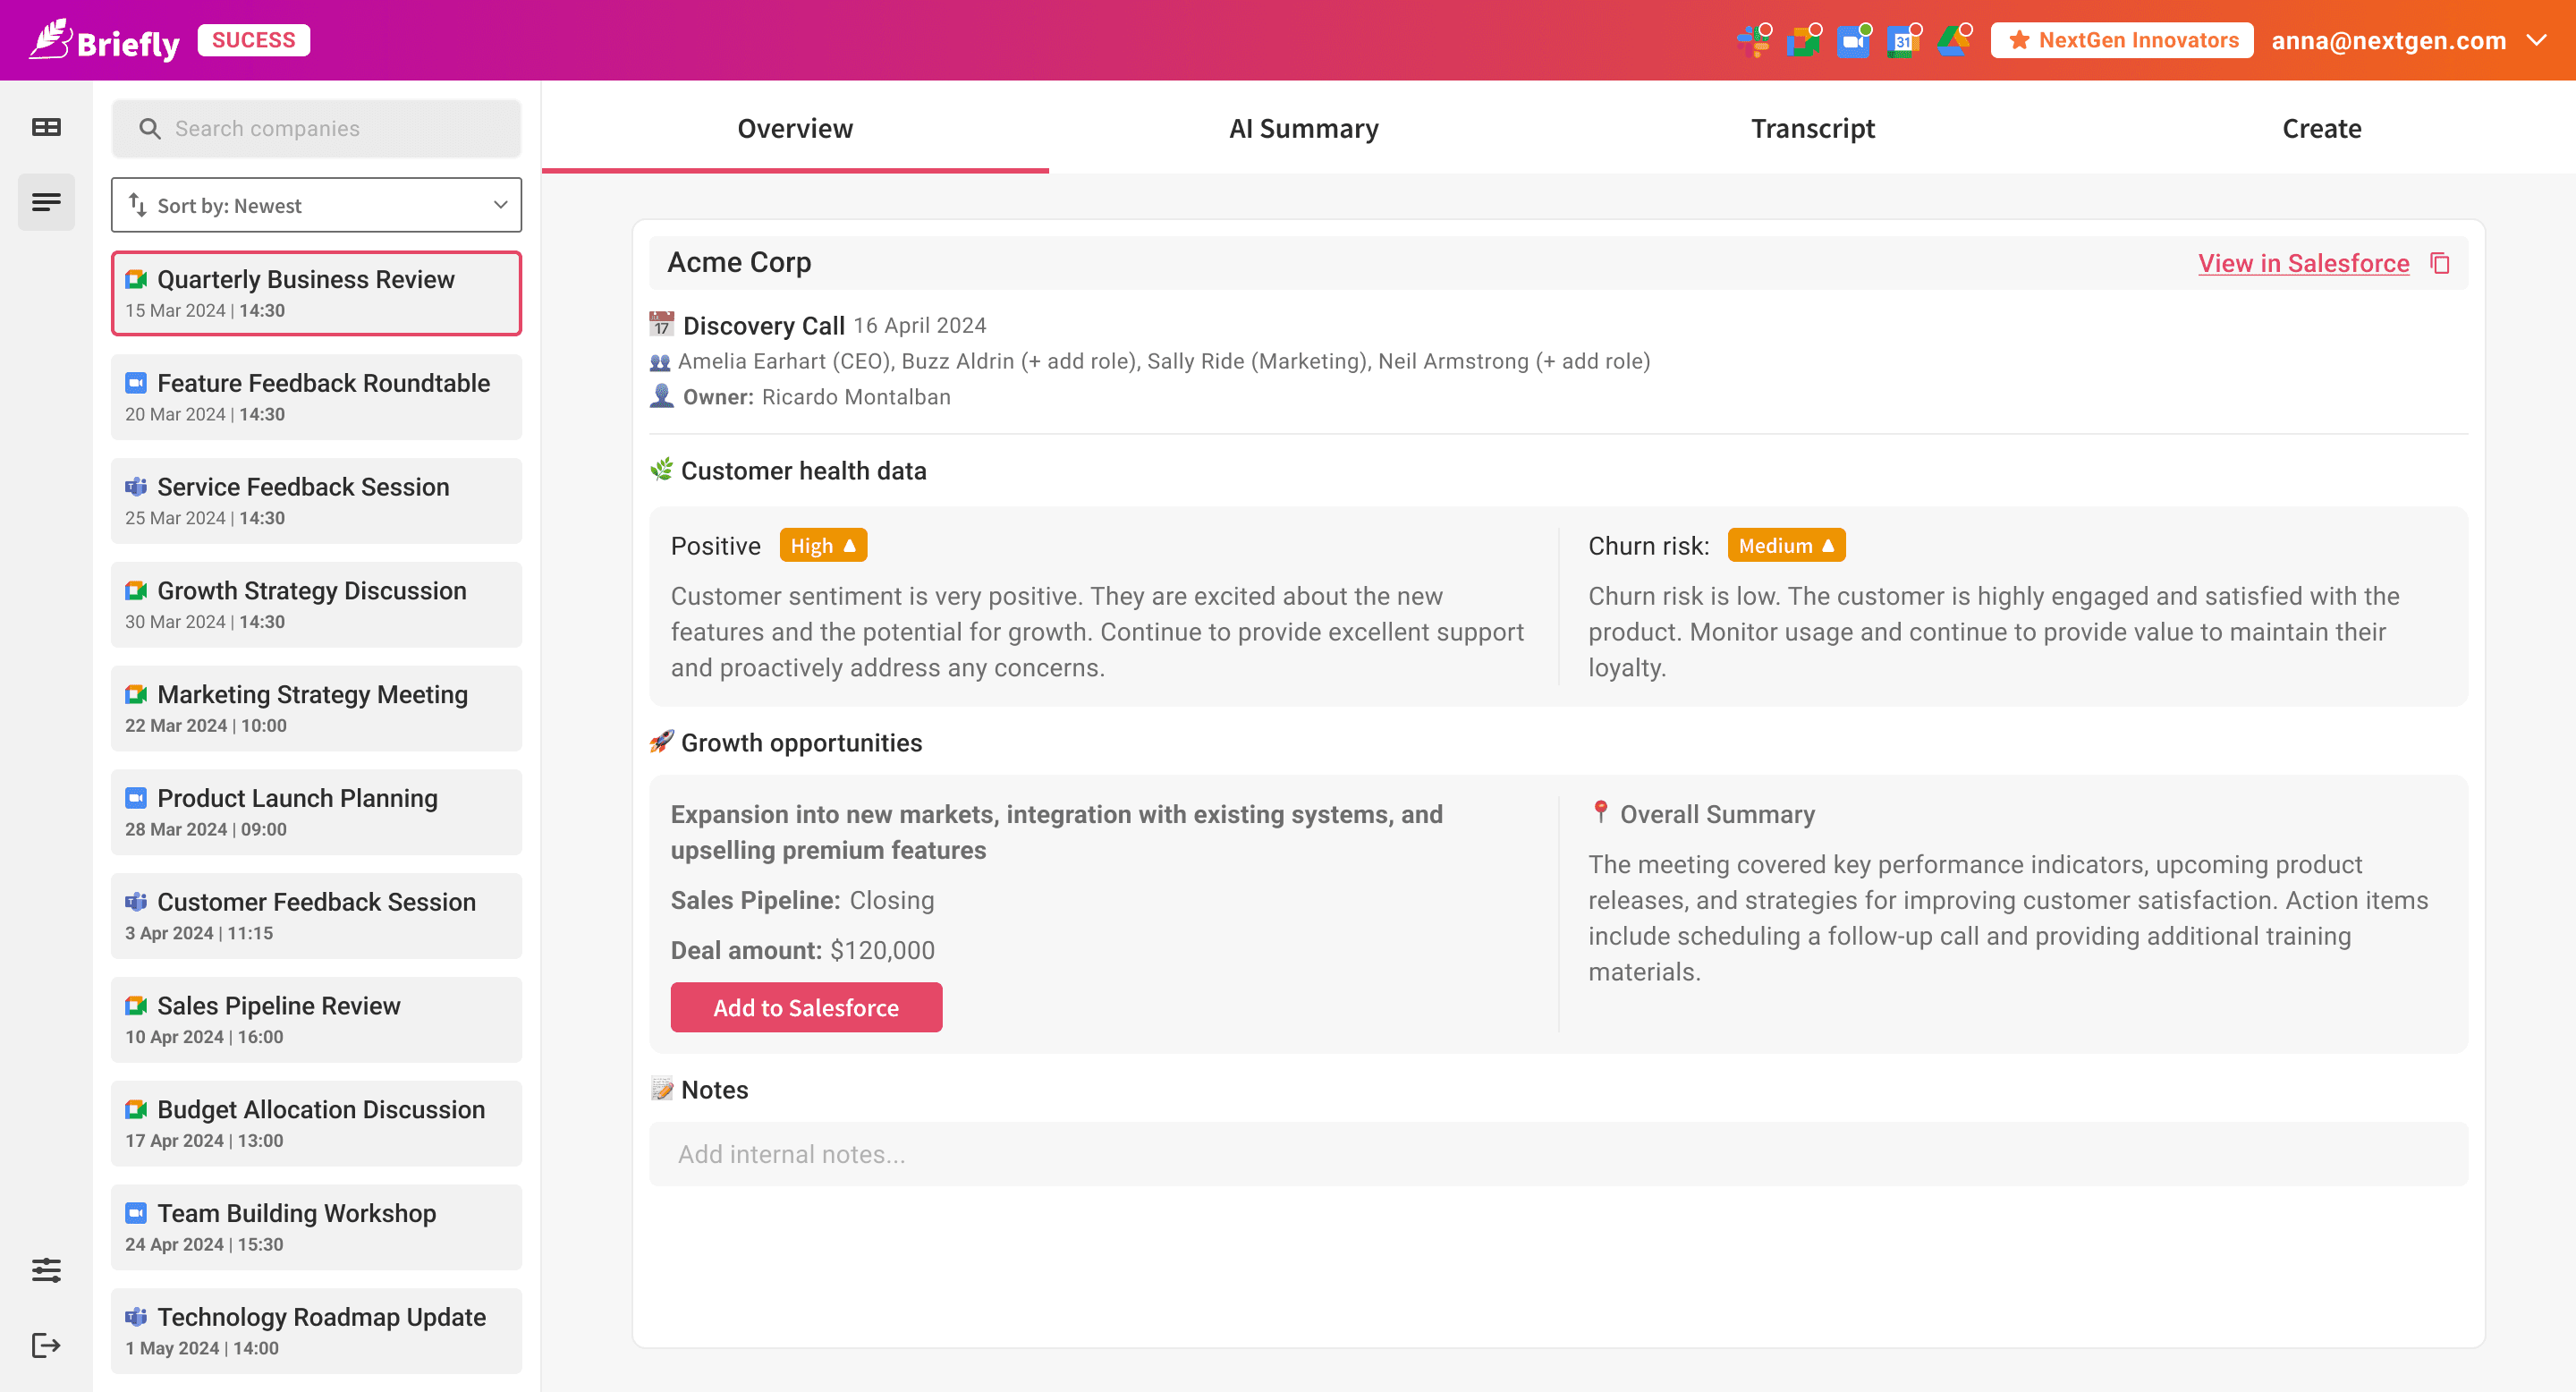The width and height of the screenshot is (2576, 1392).
Task: Open the Zoom integration icon
Action: [1853, 41]
